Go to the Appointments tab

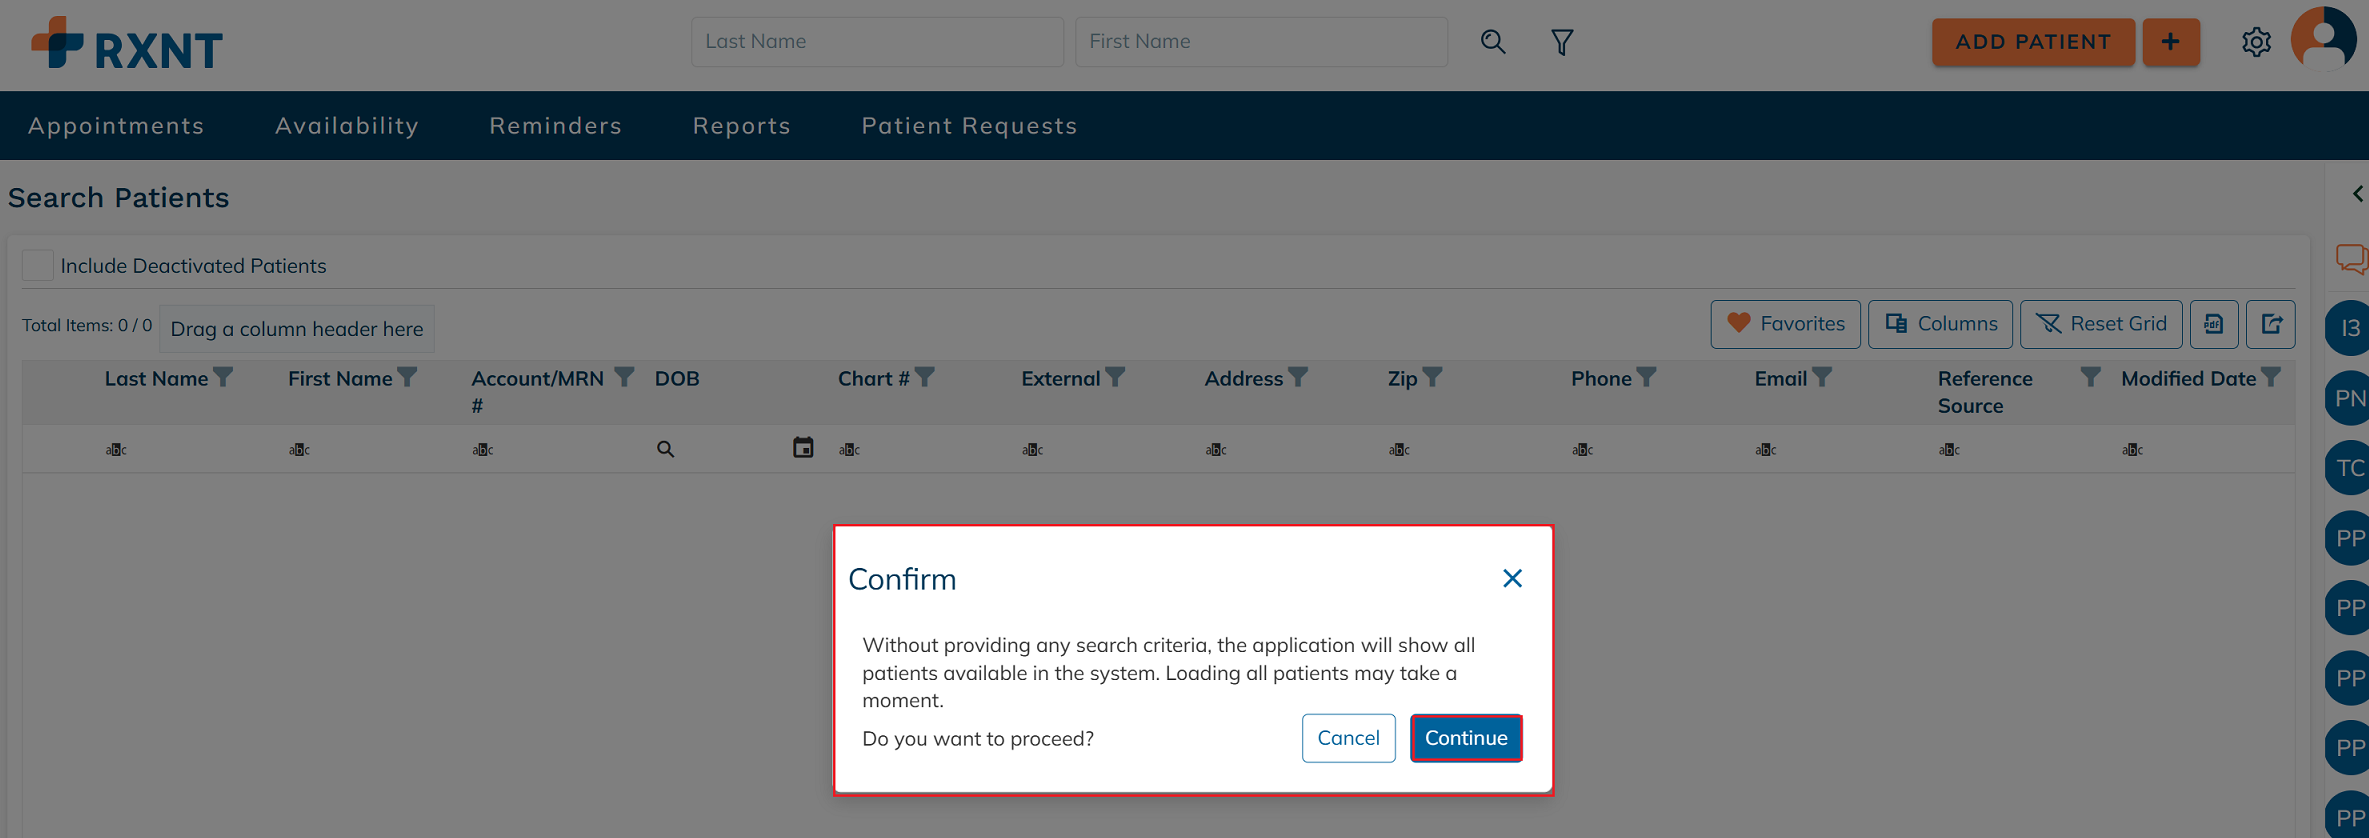116,126
